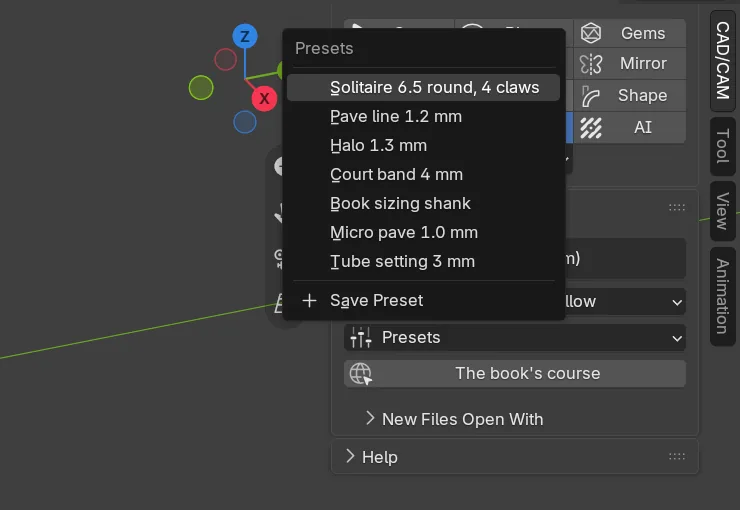Open the dropdown ending in 'llow'
Image resolution: width=740 pixels, height=510 pixels.
625,301
